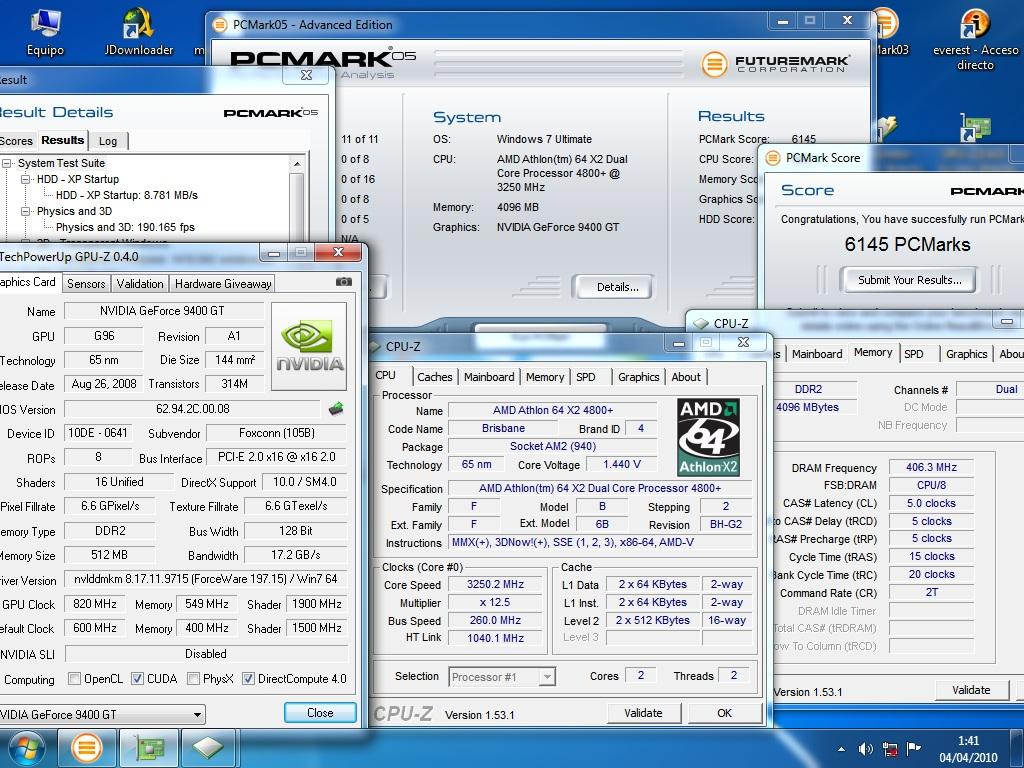
Task: Show hidden tray icons arrow
Action: point(841,750)
